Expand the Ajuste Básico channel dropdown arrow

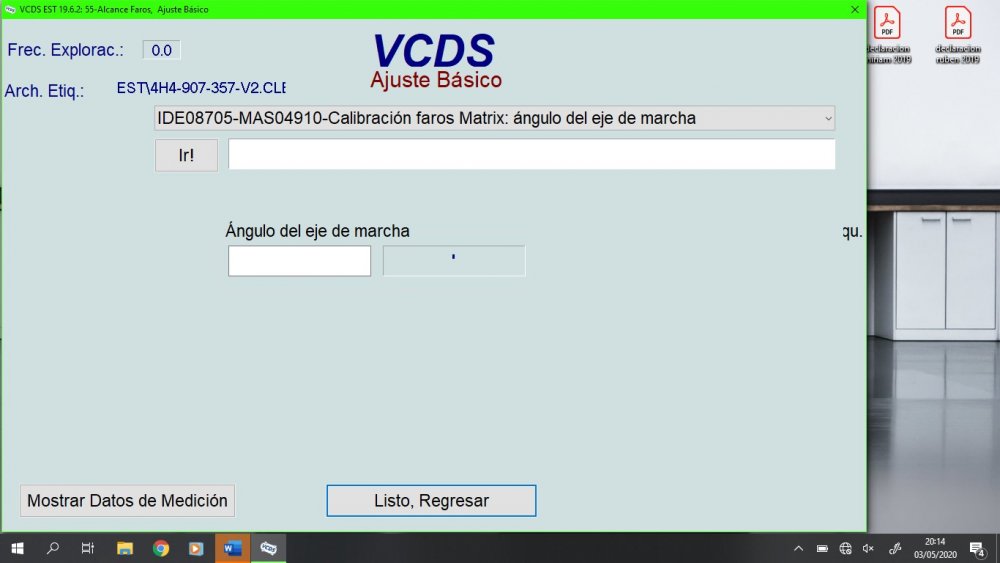click(827, 119)
